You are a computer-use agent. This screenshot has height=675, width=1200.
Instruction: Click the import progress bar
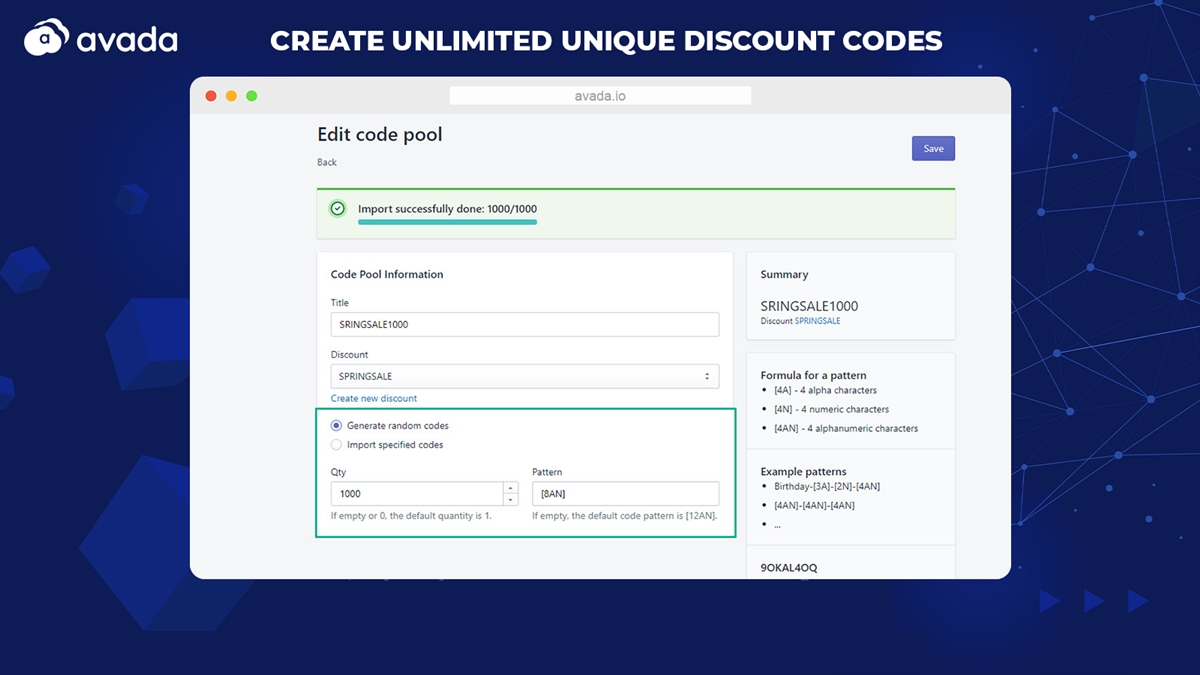pyautogui.click(x=447, y=222)
